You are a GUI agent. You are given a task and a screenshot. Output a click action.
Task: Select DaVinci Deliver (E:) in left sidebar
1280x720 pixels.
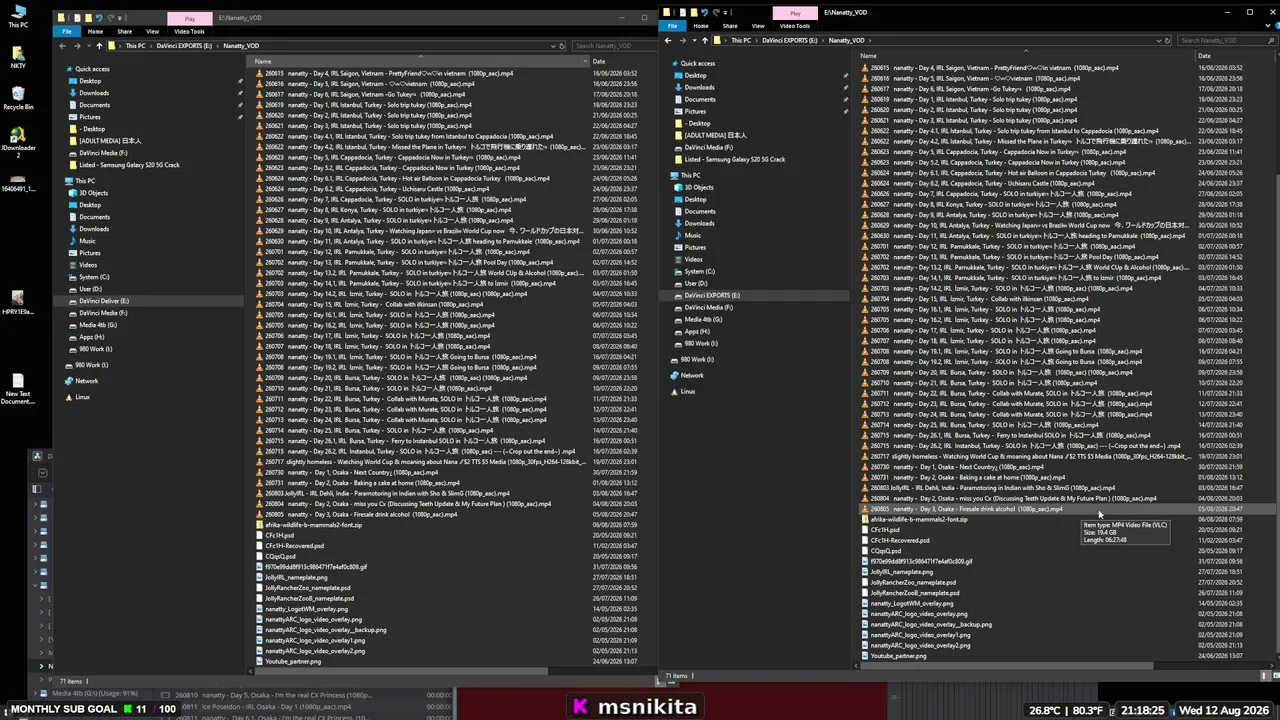(103, 301)
